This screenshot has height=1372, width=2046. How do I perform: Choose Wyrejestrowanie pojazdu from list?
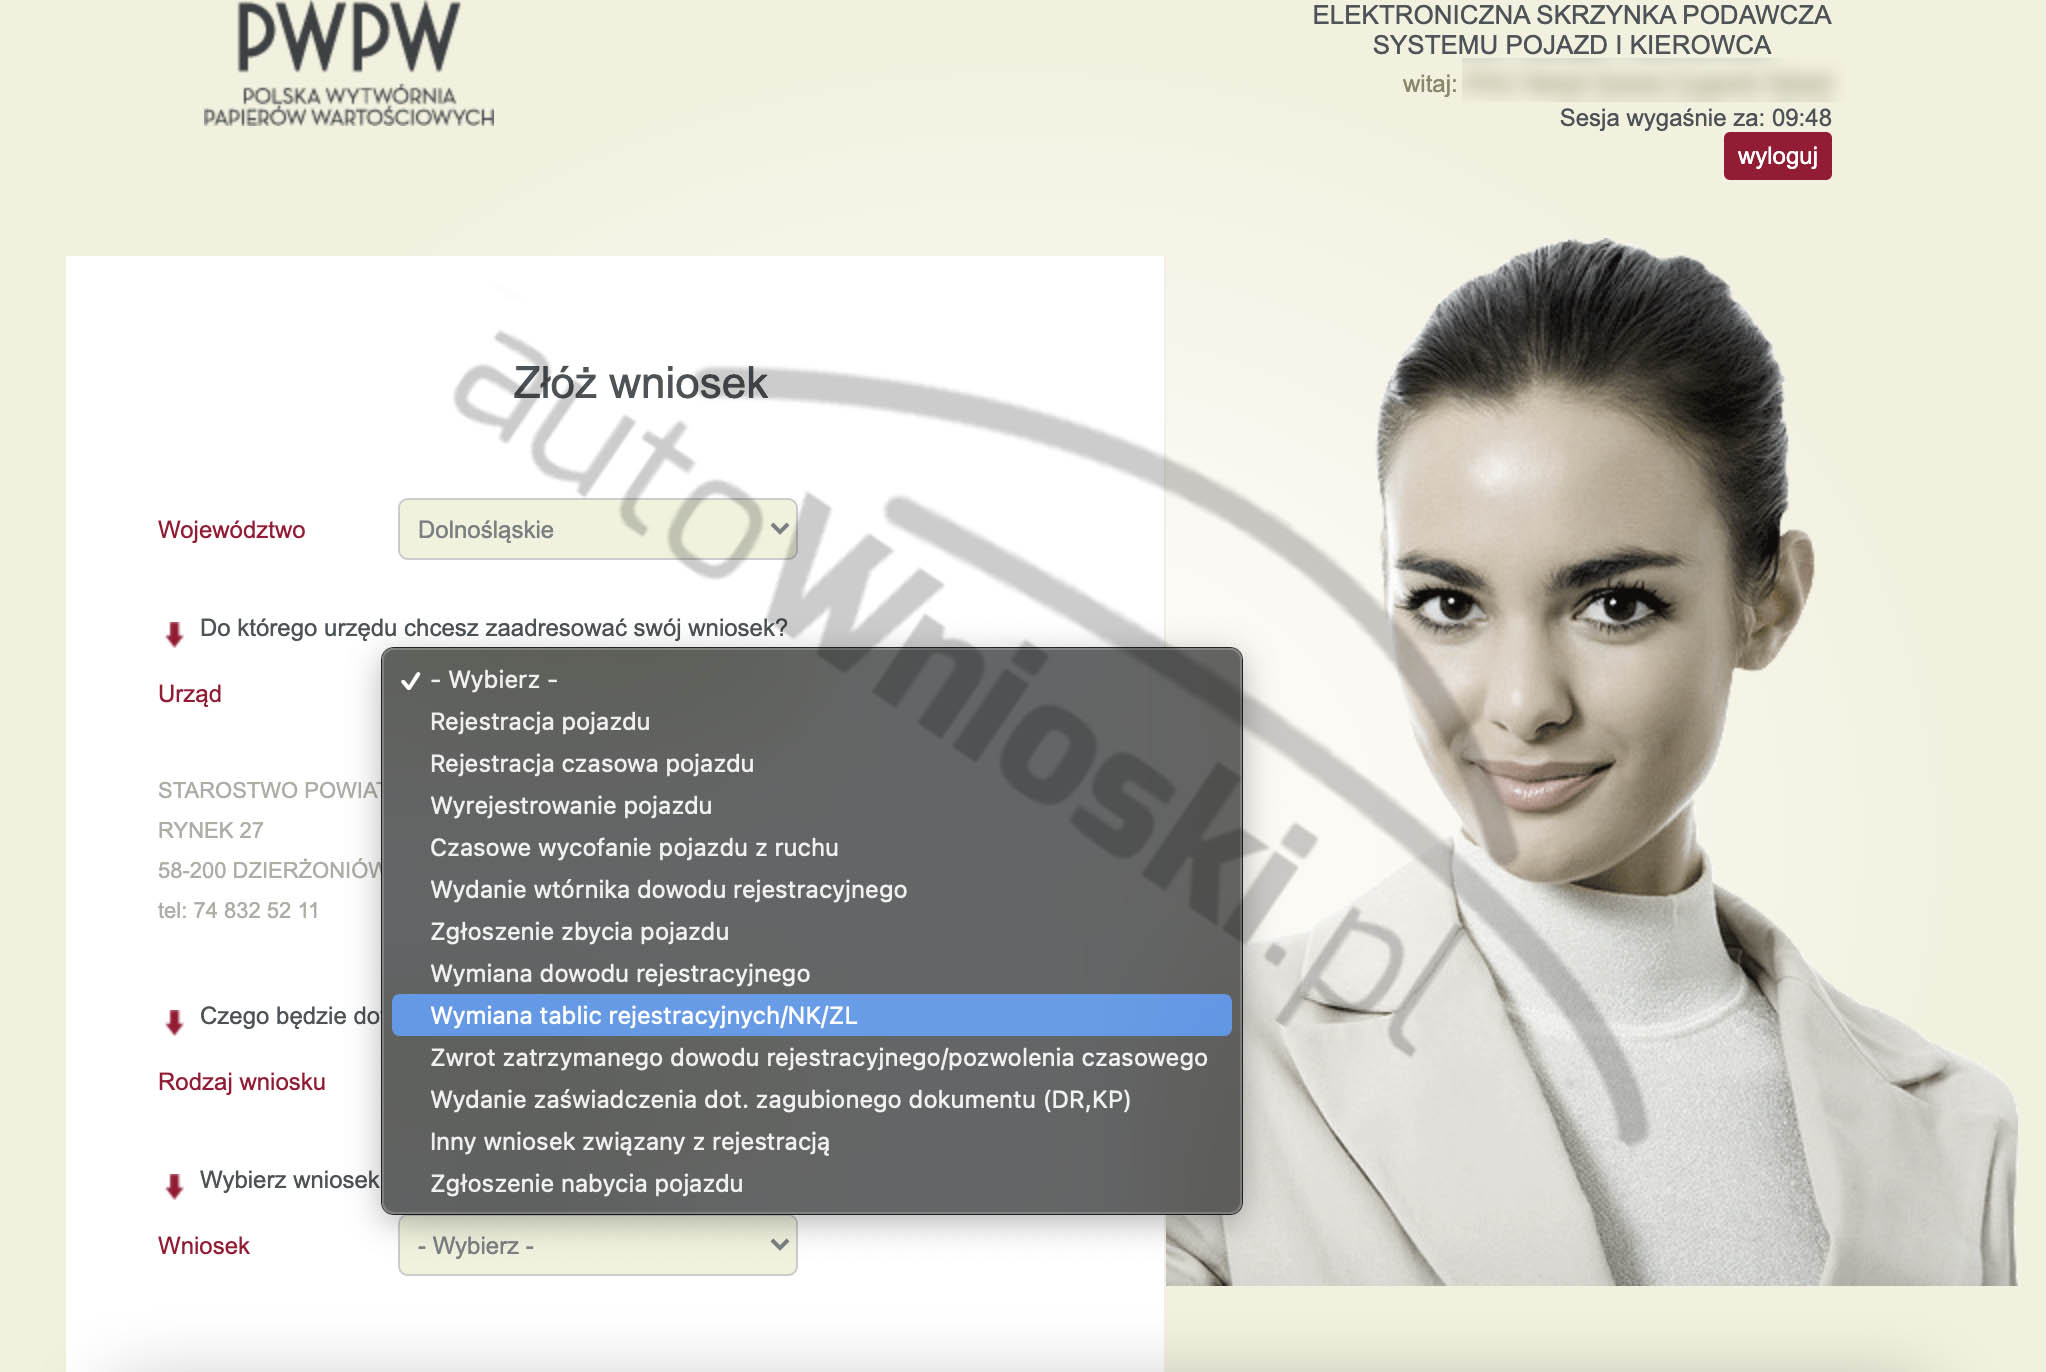click(571, 806)
